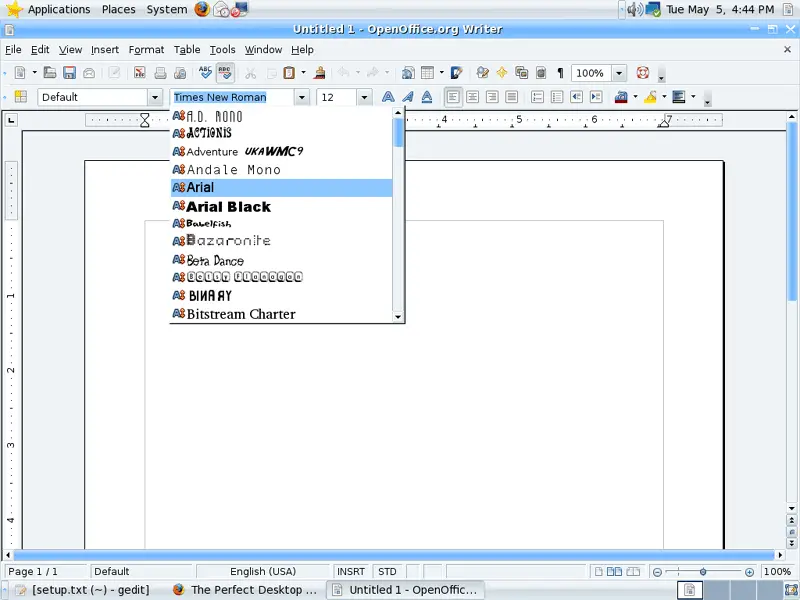Image resolution: width=800 pixels, height=600 pixels.
Task: Choose Arial Black font
Action: pyautogui.click(x=282, y=206)
